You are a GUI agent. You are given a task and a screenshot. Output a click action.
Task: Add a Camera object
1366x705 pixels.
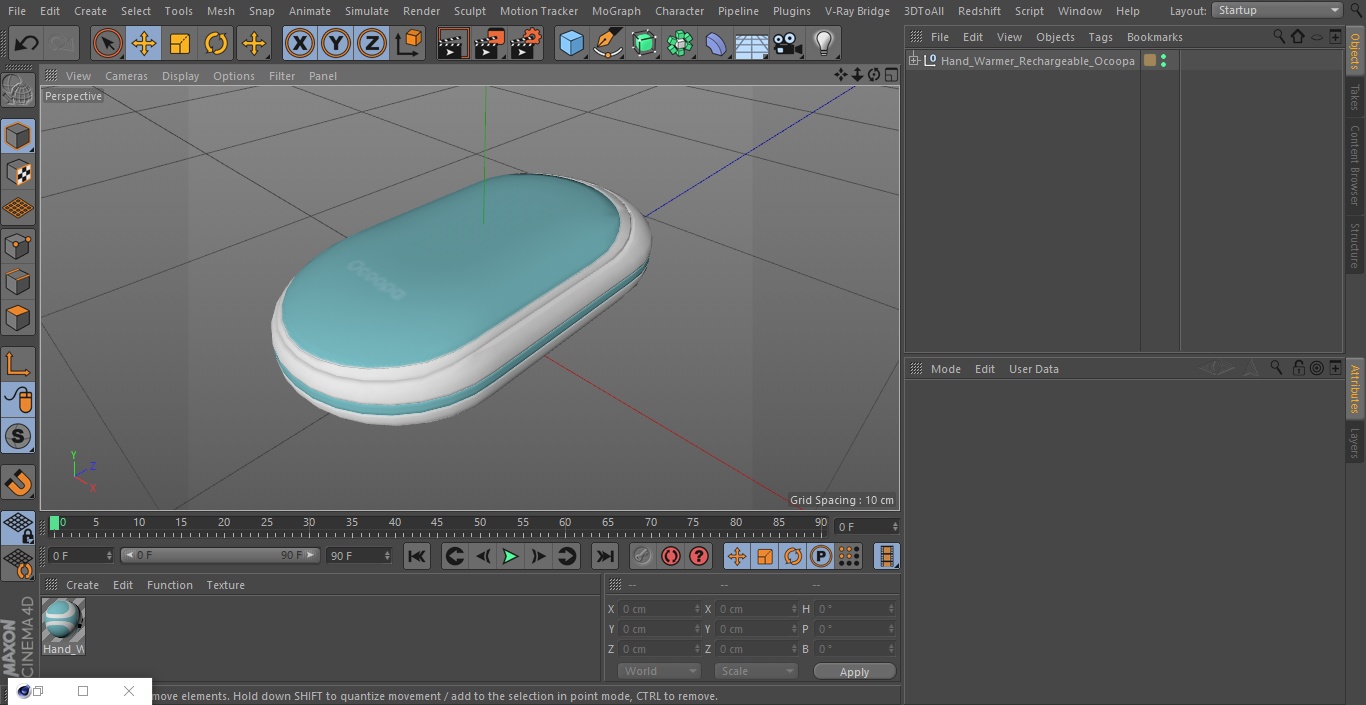coord(787,43)
